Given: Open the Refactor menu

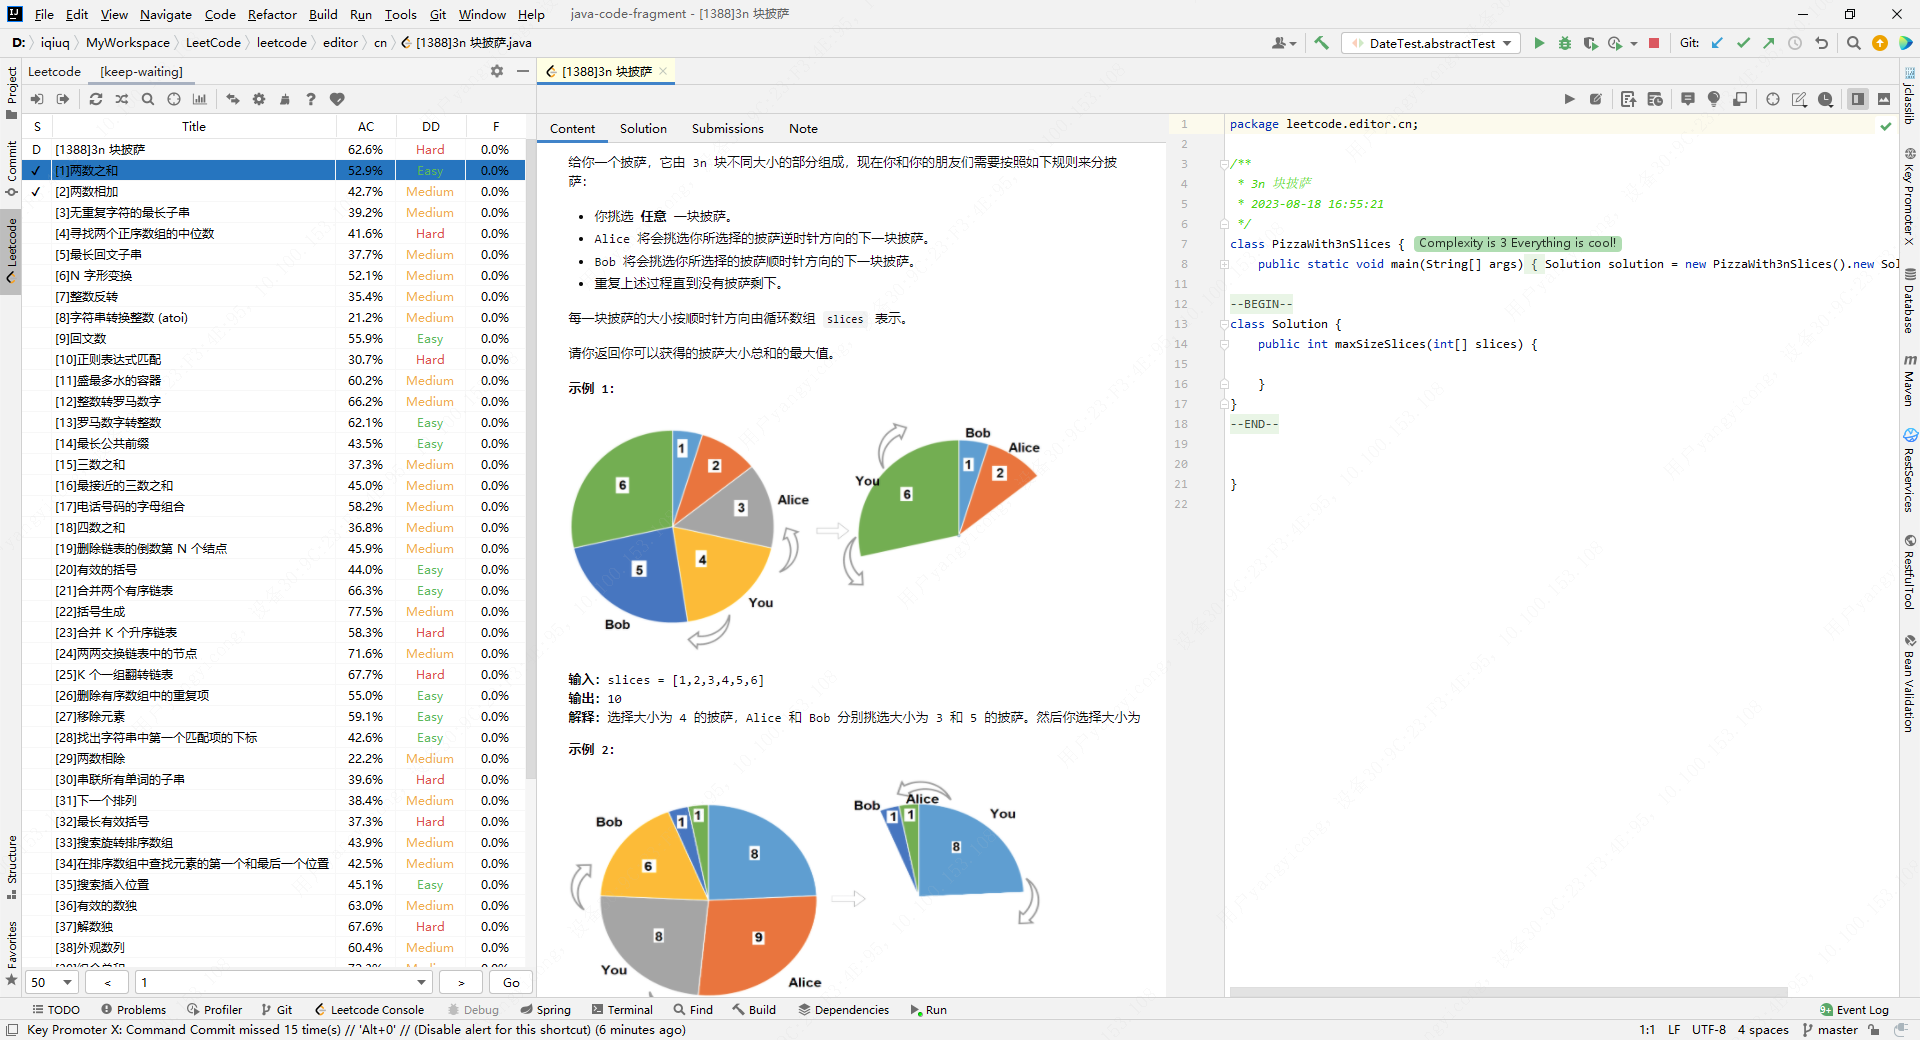Looking at the screenshot, I should pyautogui.click(x=272, y=14).
